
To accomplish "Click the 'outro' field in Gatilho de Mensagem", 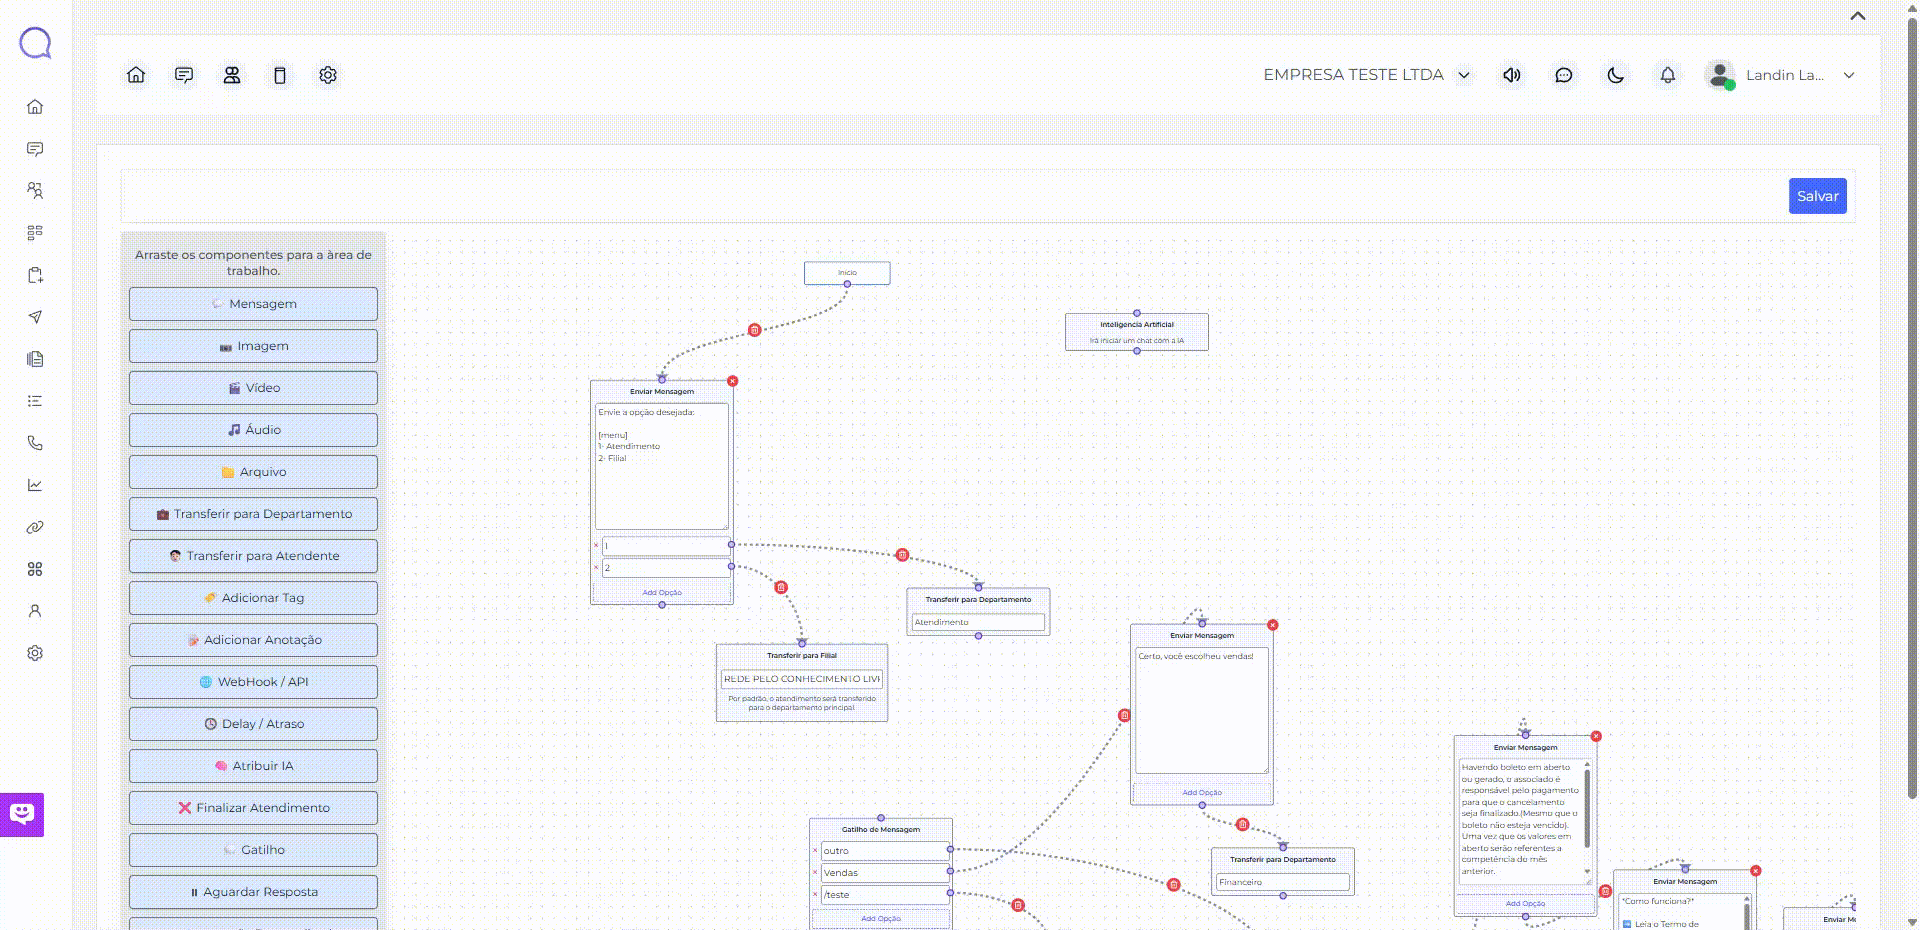I will (x=884, y=851).
